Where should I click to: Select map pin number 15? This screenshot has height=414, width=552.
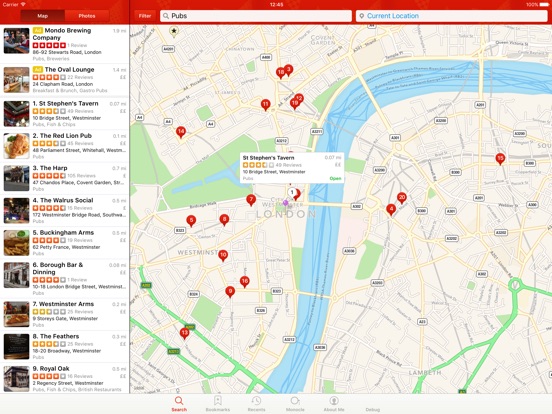tap(500, 158)
